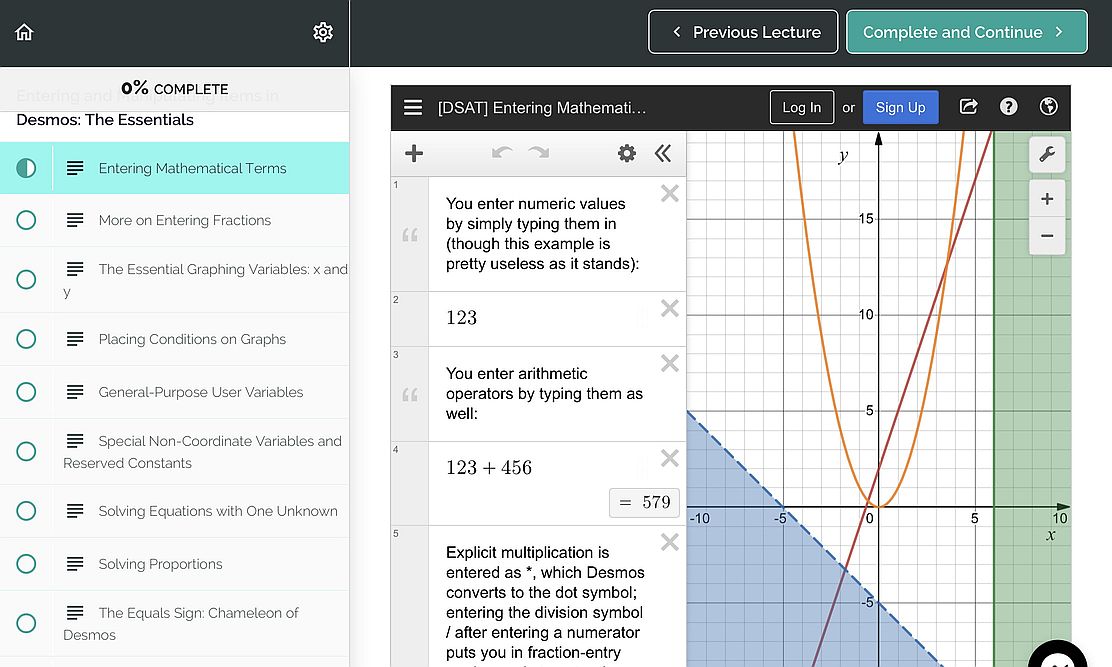Image resolution: width=1112 pixels, height=667 pixels.
Task: Click the 123 expression field
Action: coord(557,318)
